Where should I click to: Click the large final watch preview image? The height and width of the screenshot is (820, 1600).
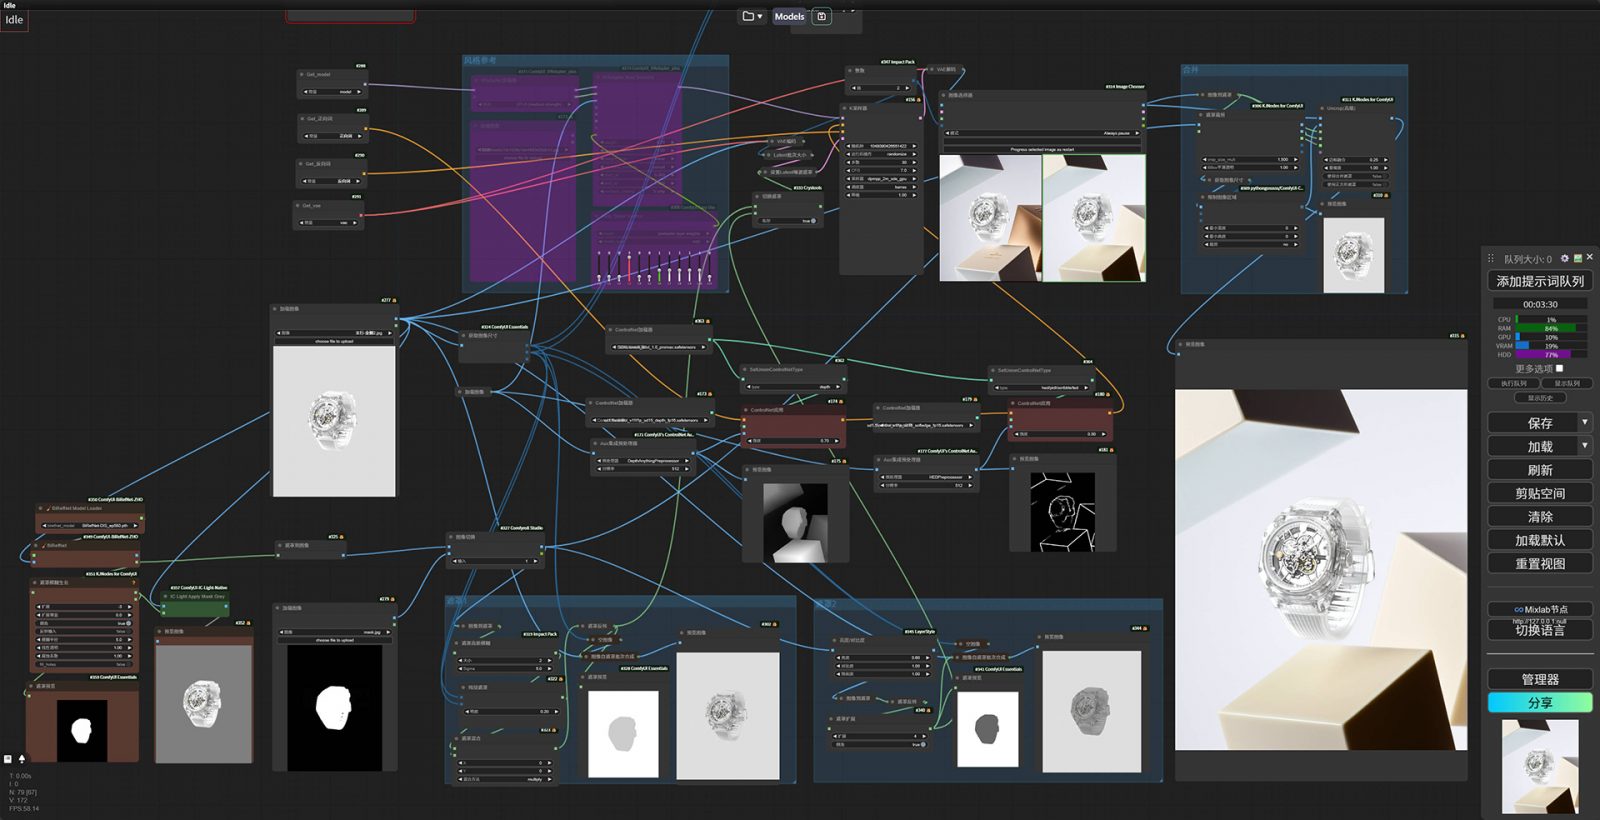pos(1321,570)
